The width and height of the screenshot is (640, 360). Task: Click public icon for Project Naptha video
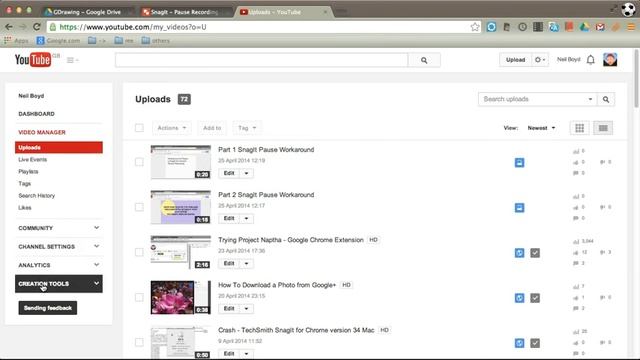(x=519, y=253)
